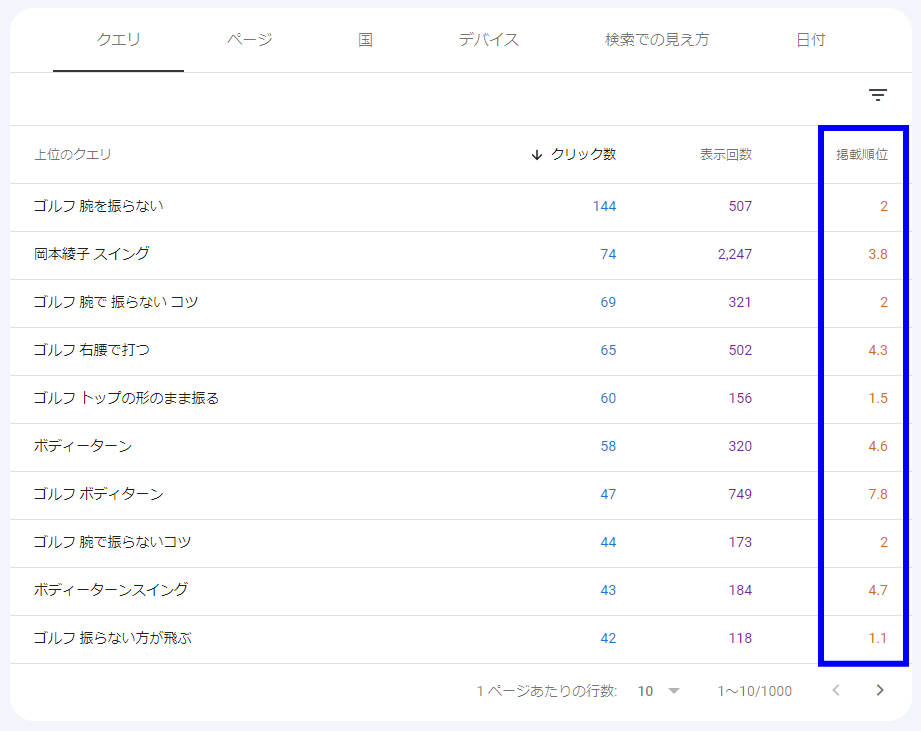Go to previous page arrow
This screenshot has height=731, width=921.
point(836,690)
